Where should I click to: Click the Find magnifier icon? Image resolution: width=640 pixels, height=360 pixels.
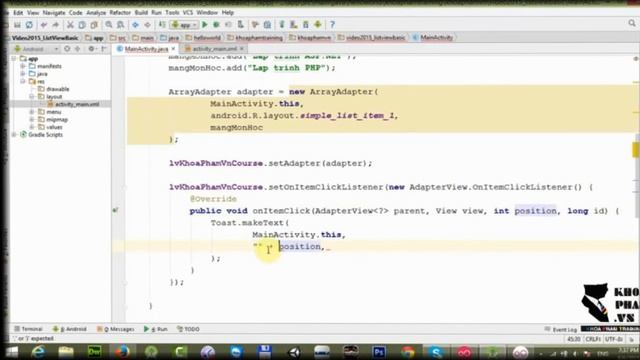[109, 25]
